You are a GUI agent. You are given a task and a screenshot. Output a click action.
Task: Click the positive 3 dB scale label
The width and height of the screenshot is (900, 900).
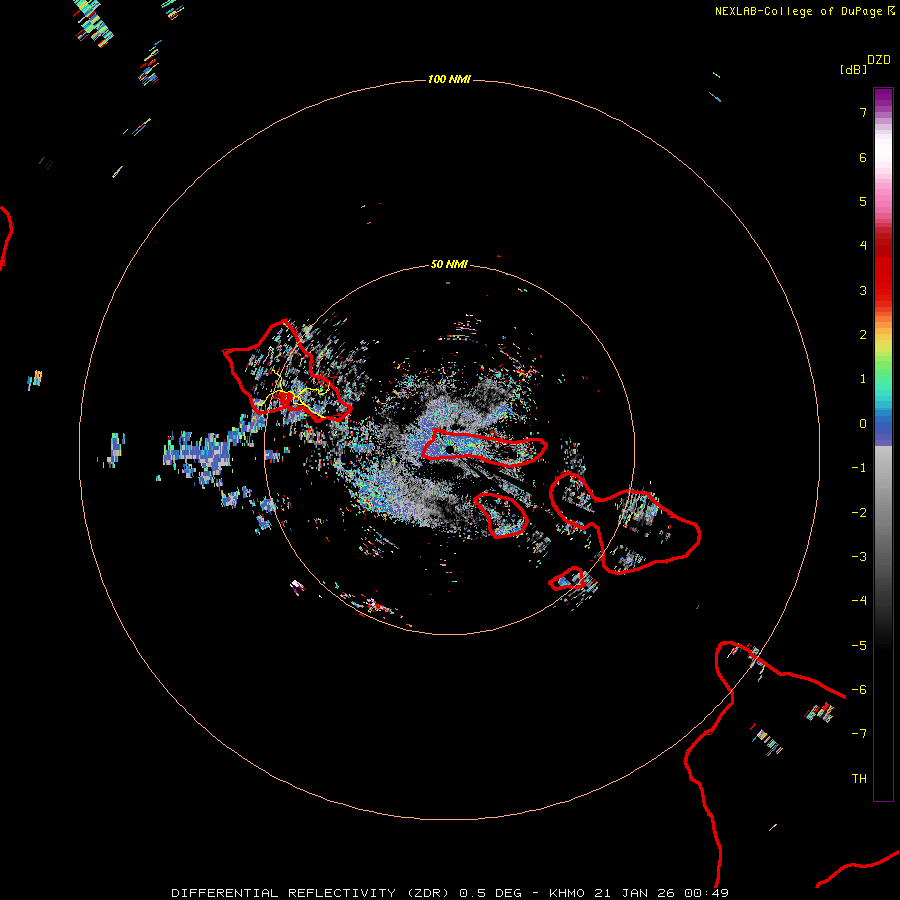tap(863, 290)
